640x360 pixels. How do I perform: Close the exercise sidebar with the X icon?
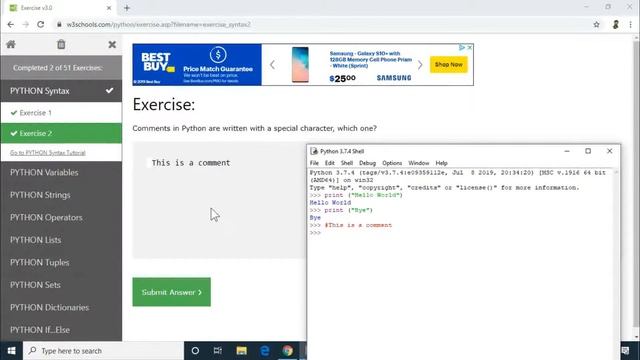coord(112,44)
